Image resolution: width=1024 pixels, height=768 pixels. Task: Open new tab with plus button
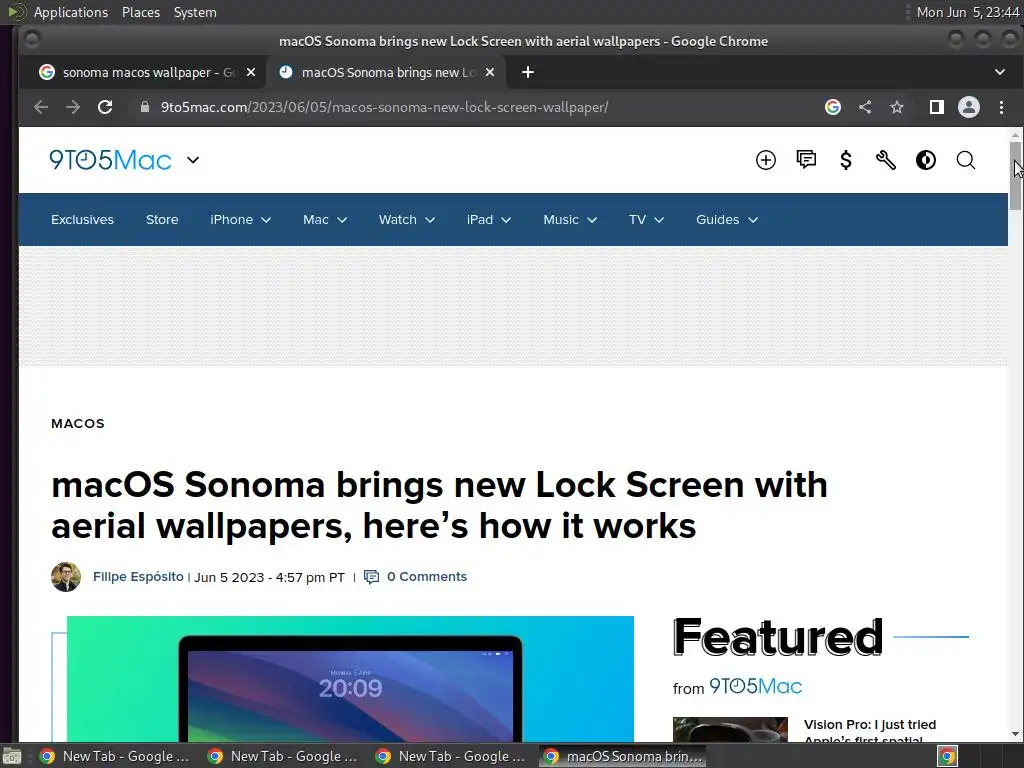pyautogui.click(x=528, y=72)
